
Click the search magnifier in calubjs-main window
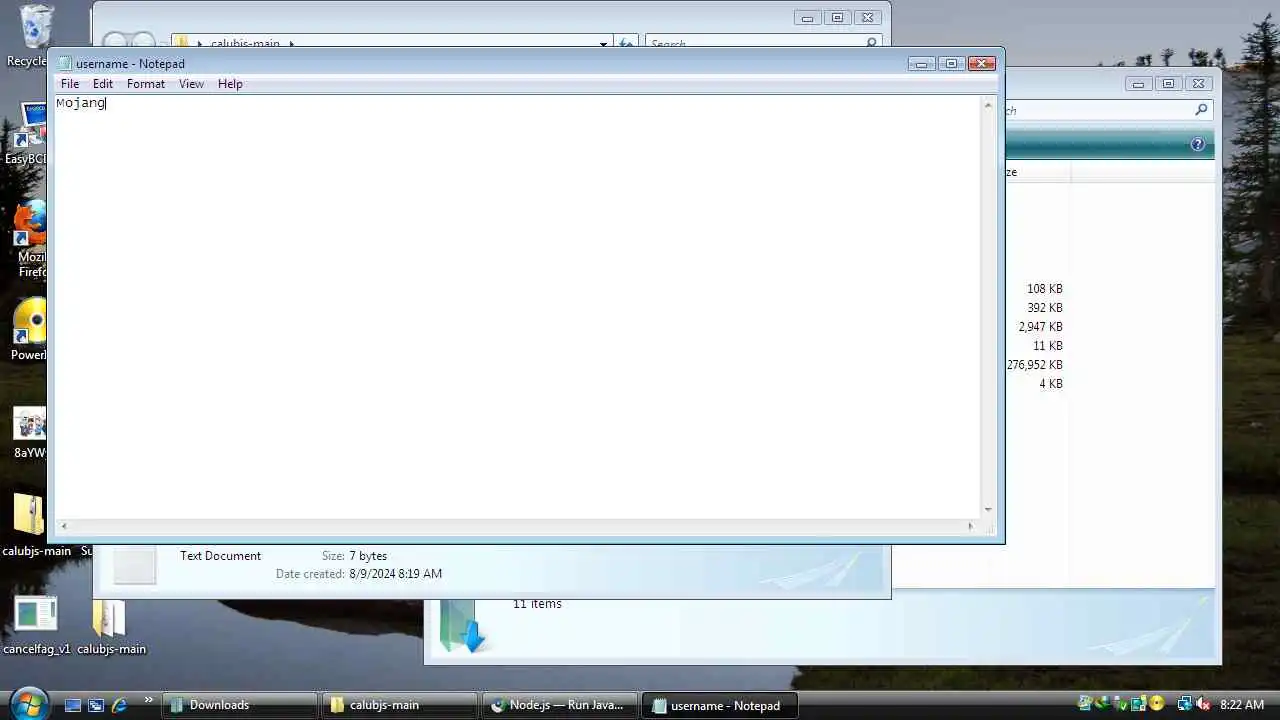871,44
